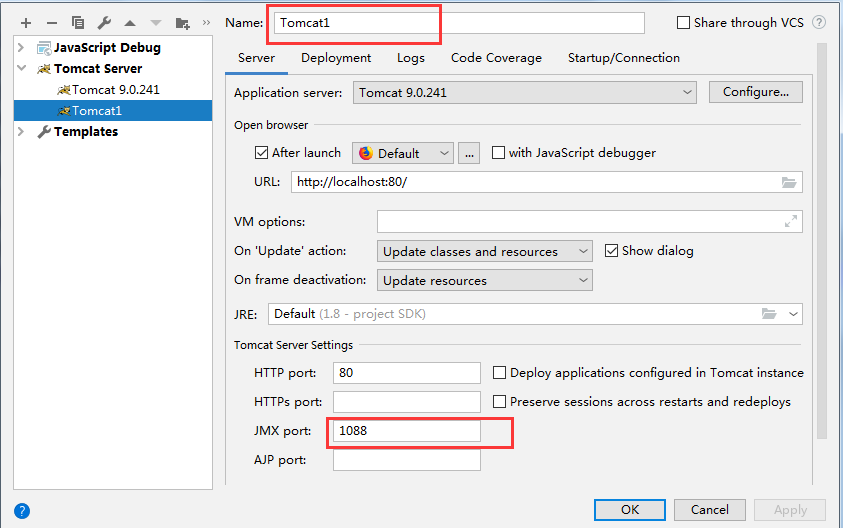Open the Logs tab
The image size is (843, 528).
tap(411, 58)
